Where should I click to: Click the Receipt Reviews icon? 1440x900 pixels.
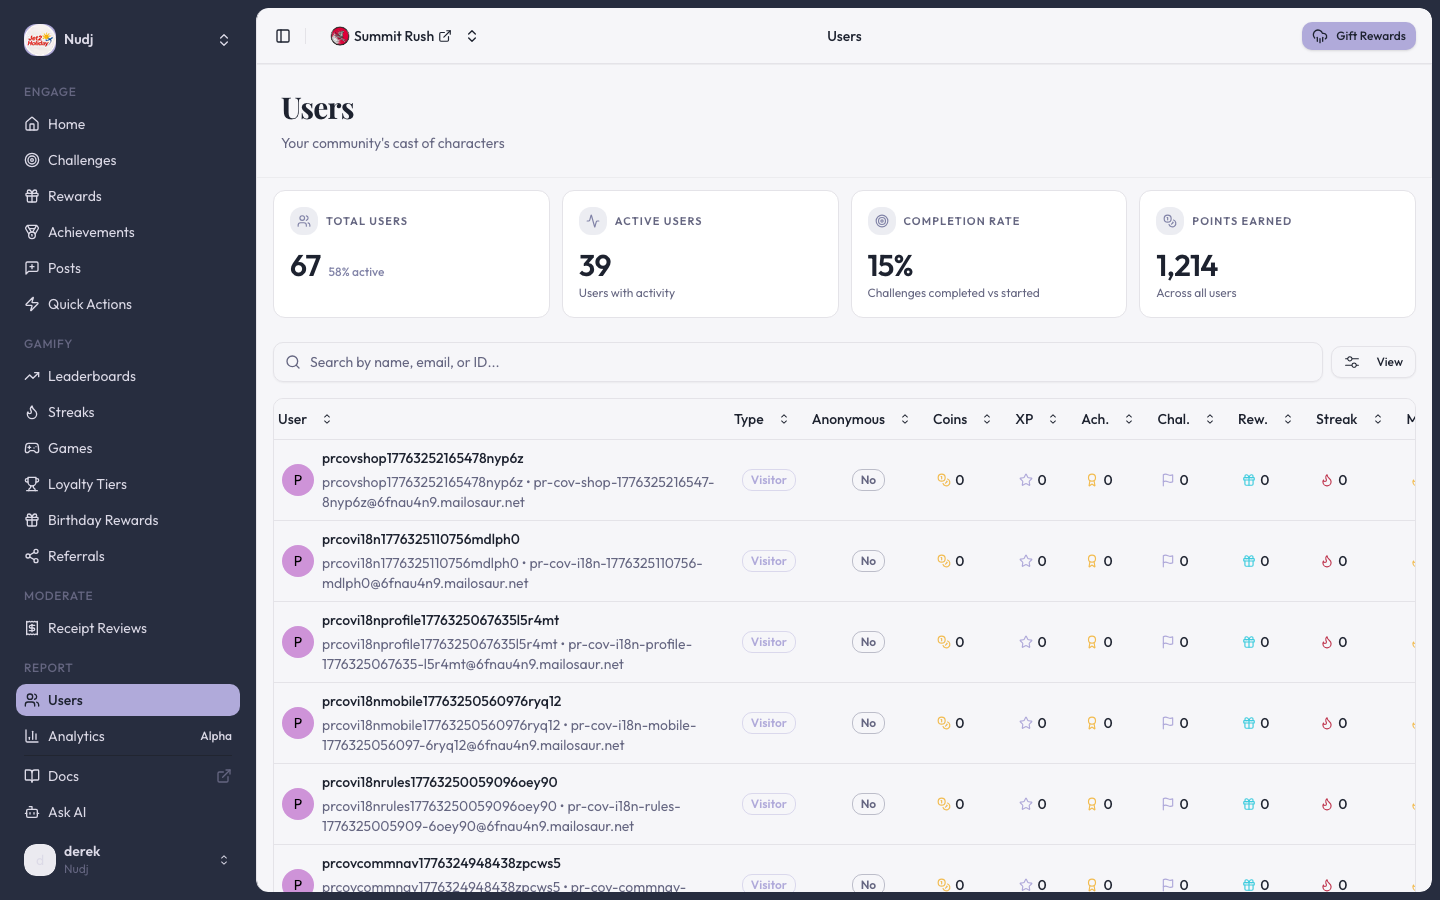coord(32,628)
